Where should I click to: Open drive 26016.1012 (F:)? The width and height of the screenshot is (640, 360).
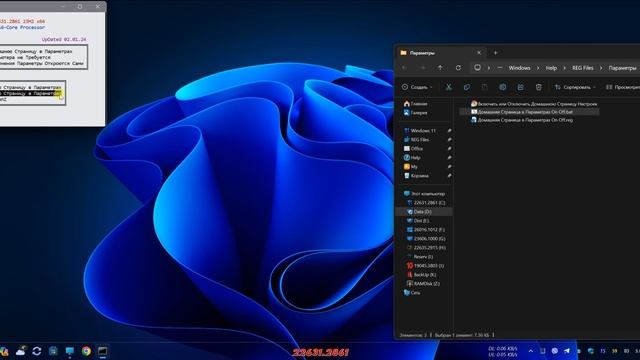point(426,230)
